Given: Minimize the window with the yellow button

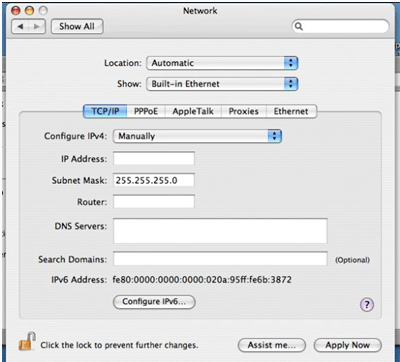Looking at the screenshot, I should (29, 11).
